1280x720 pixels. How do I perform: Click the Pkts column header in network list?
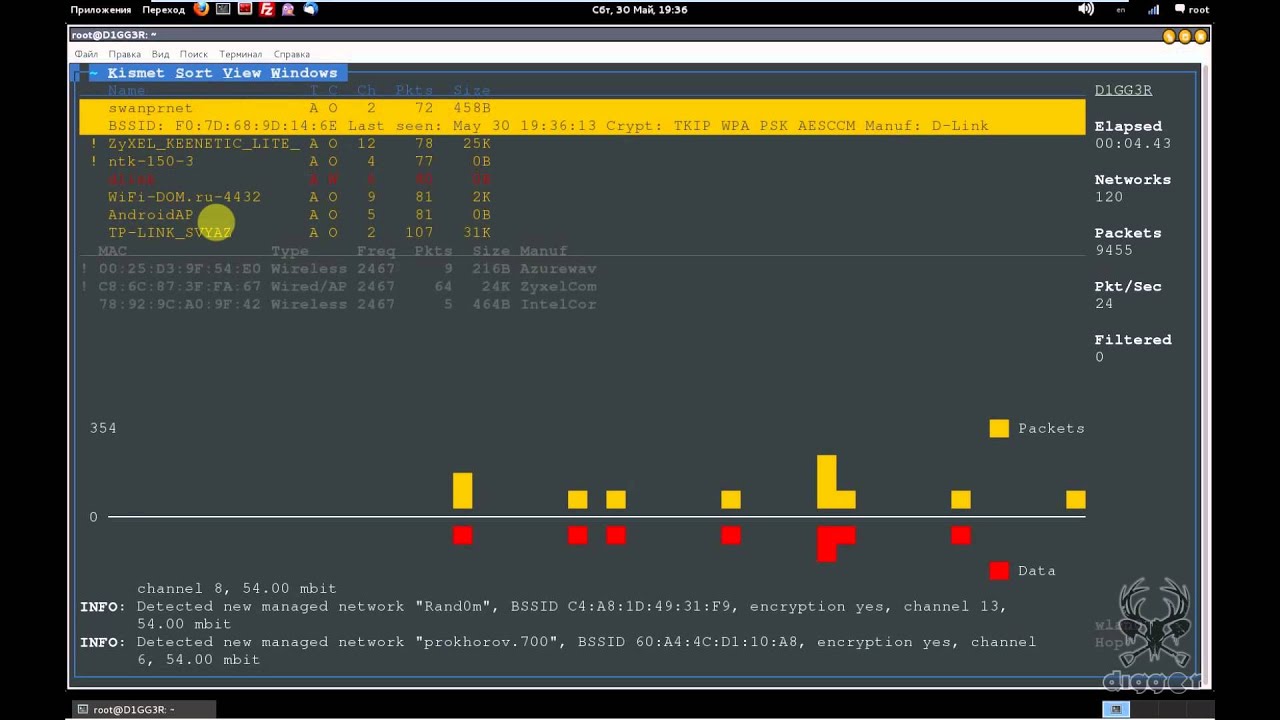[x=414, y=91]
